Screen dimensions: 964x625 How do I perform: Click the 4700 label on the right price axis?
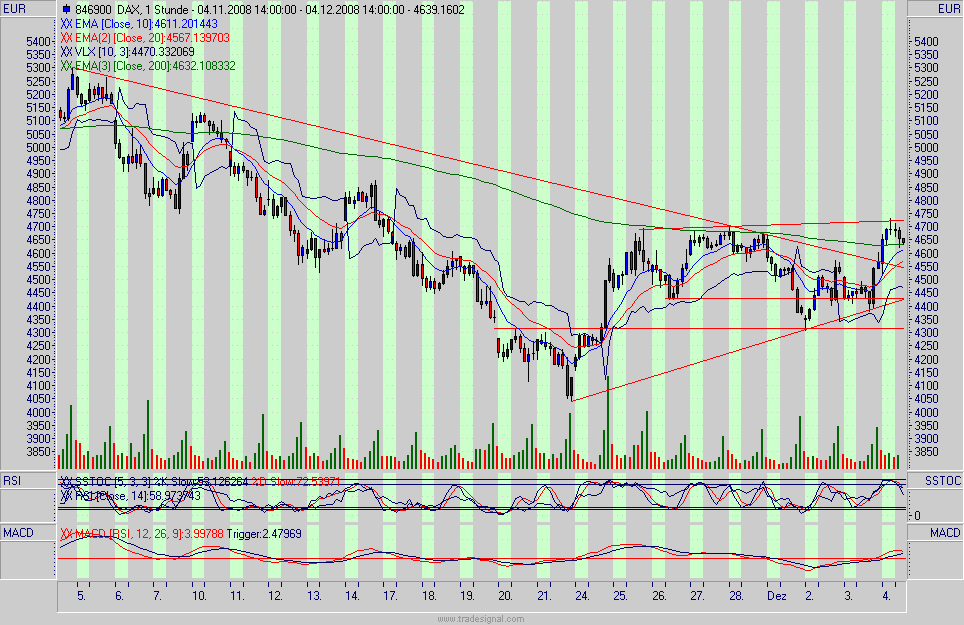click(x=926, y=227)
